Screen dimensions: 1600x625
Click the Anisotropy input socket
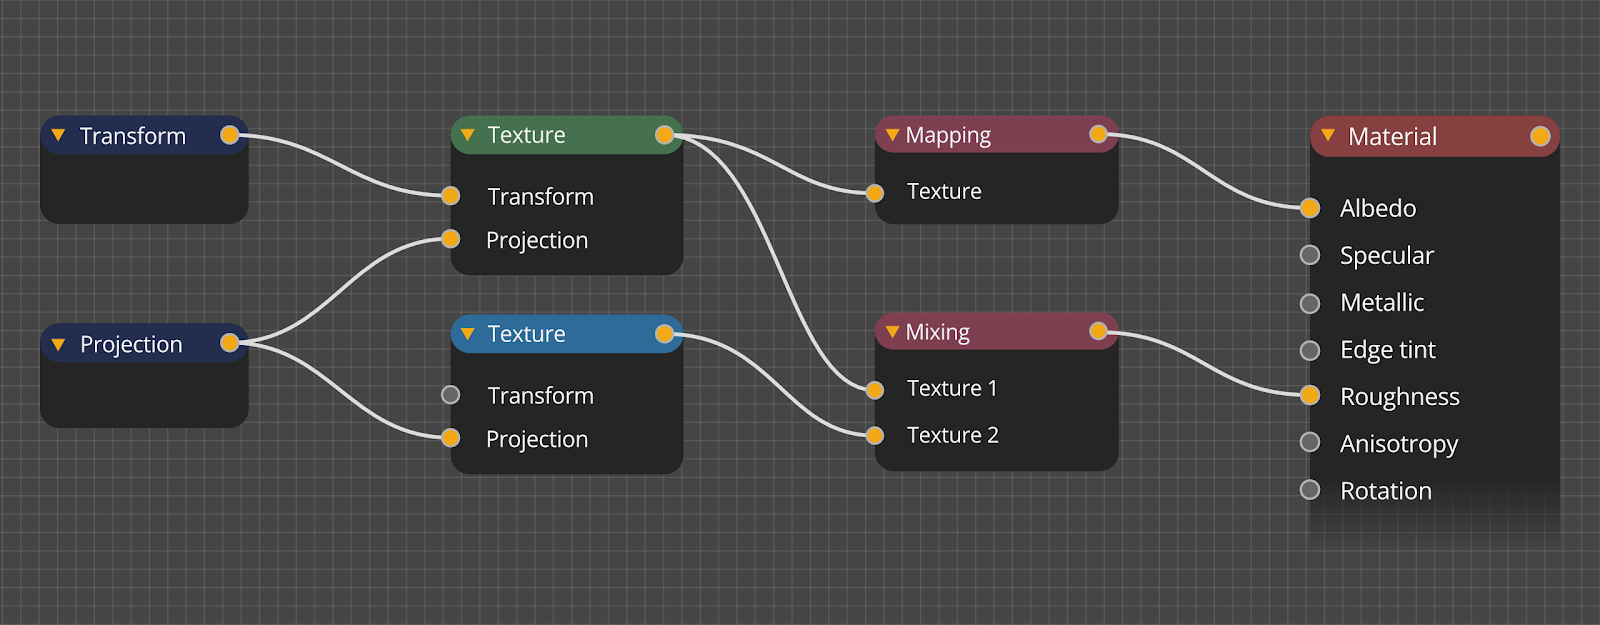(1310, 442)
